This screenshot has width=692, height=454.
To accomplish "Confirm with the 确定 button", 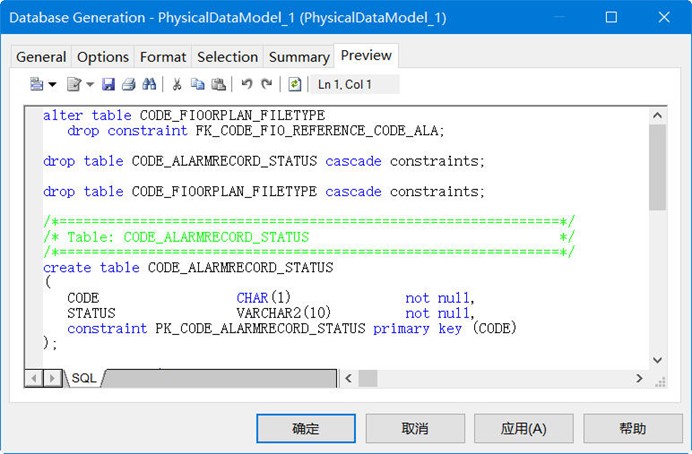I will (x=306, y=428).
